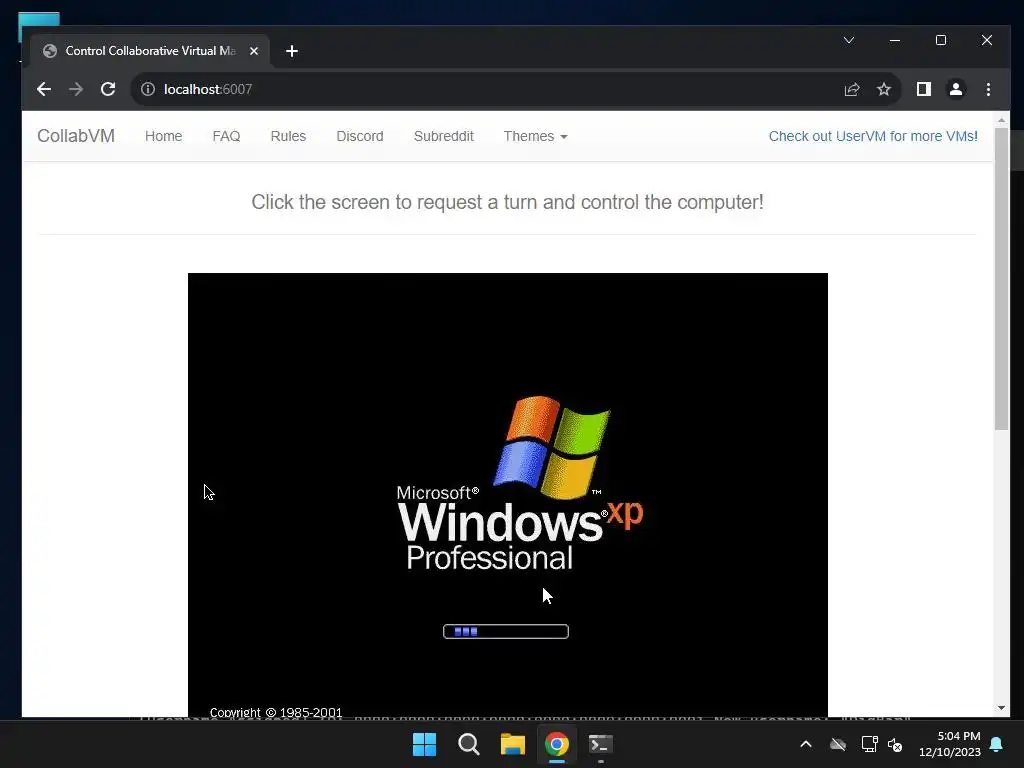1024x768 pixels.
Task: Follow 'Check out UserVM for more VMs!' link
Action: pos(872,136)
